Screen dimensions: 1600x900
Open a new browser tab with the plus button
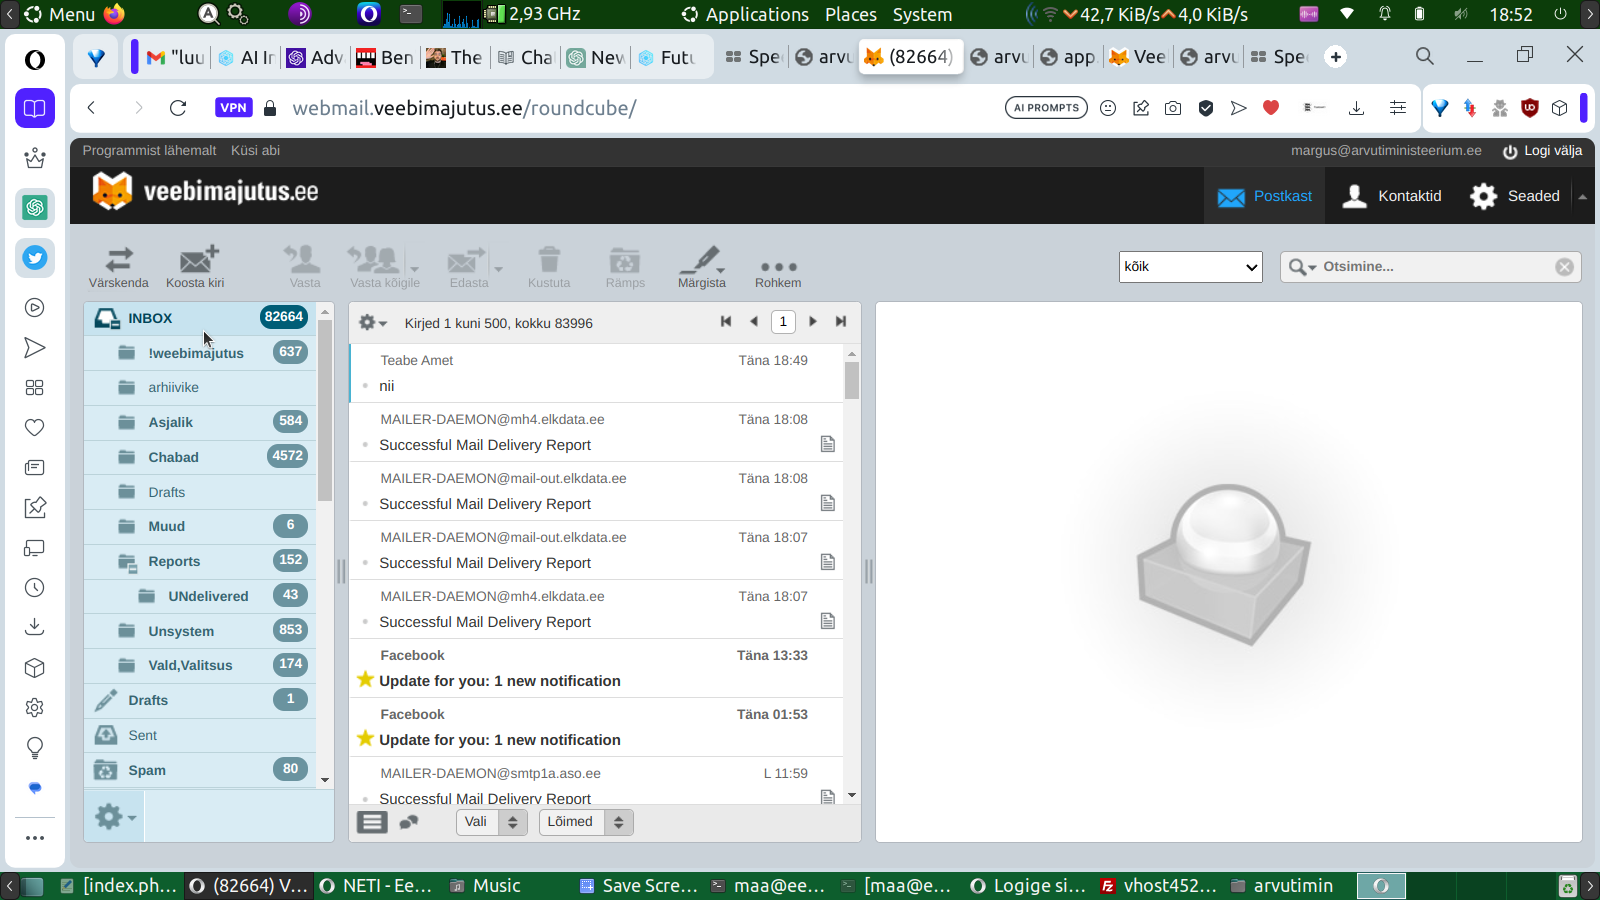pos(1336,57)
